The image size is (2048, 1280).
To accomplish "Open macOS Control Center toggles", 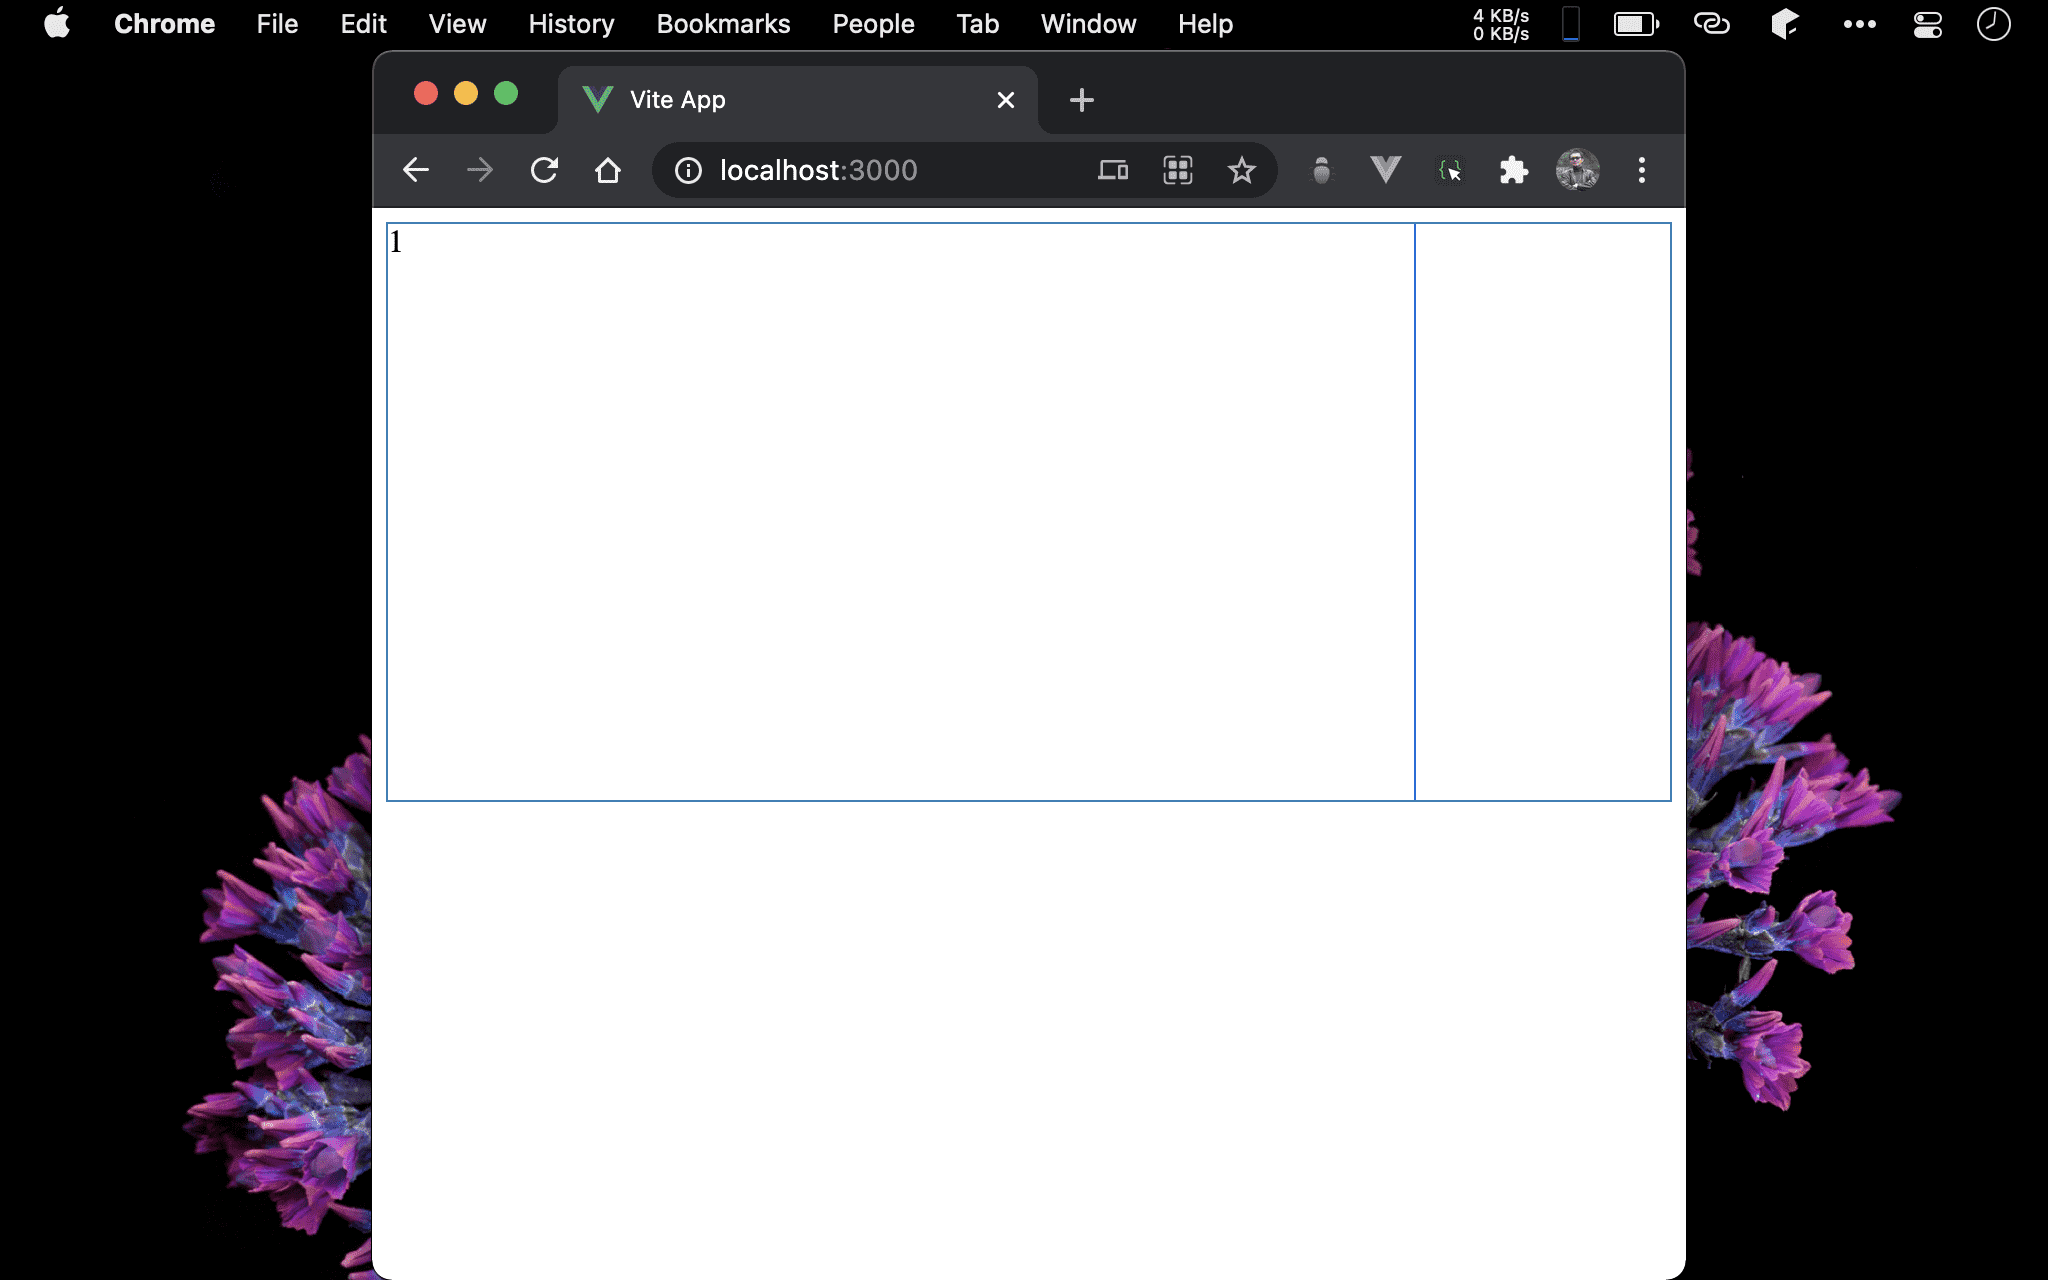I will [1927, 24].
